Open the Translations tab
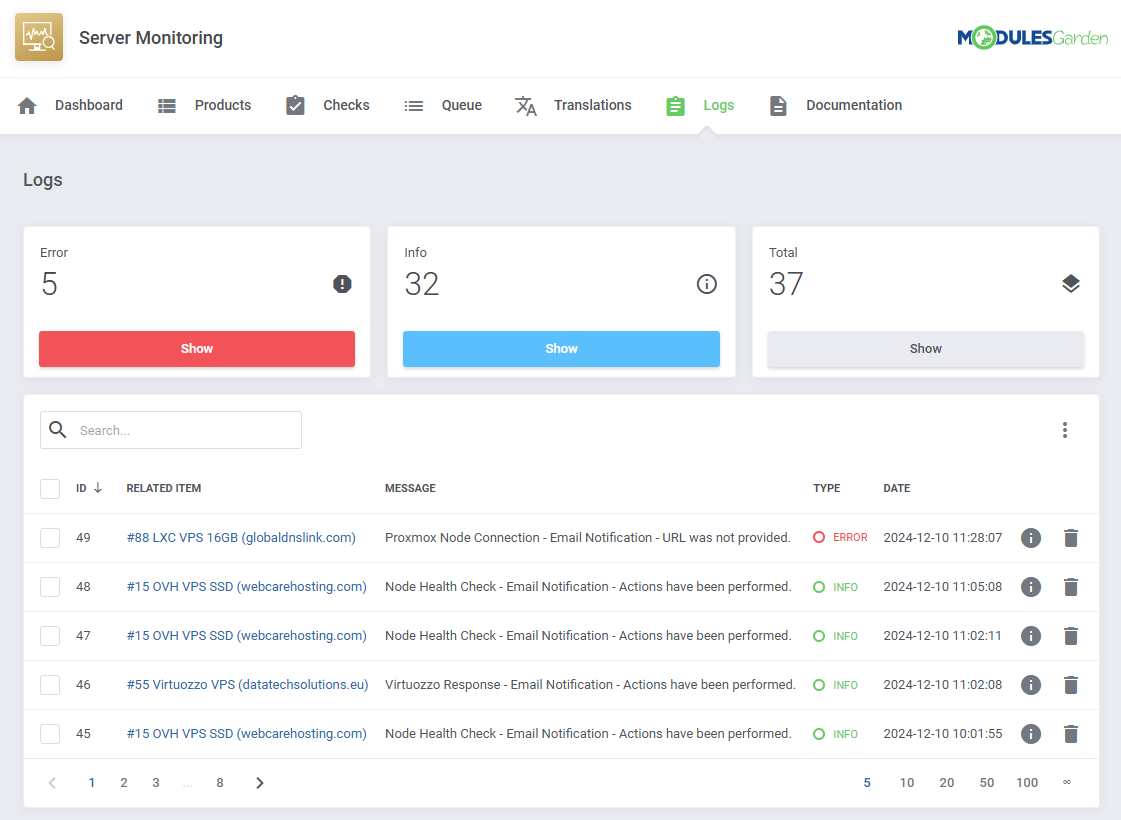Image resolution: width=1121 pixels, height=820 pixels. 573,106
